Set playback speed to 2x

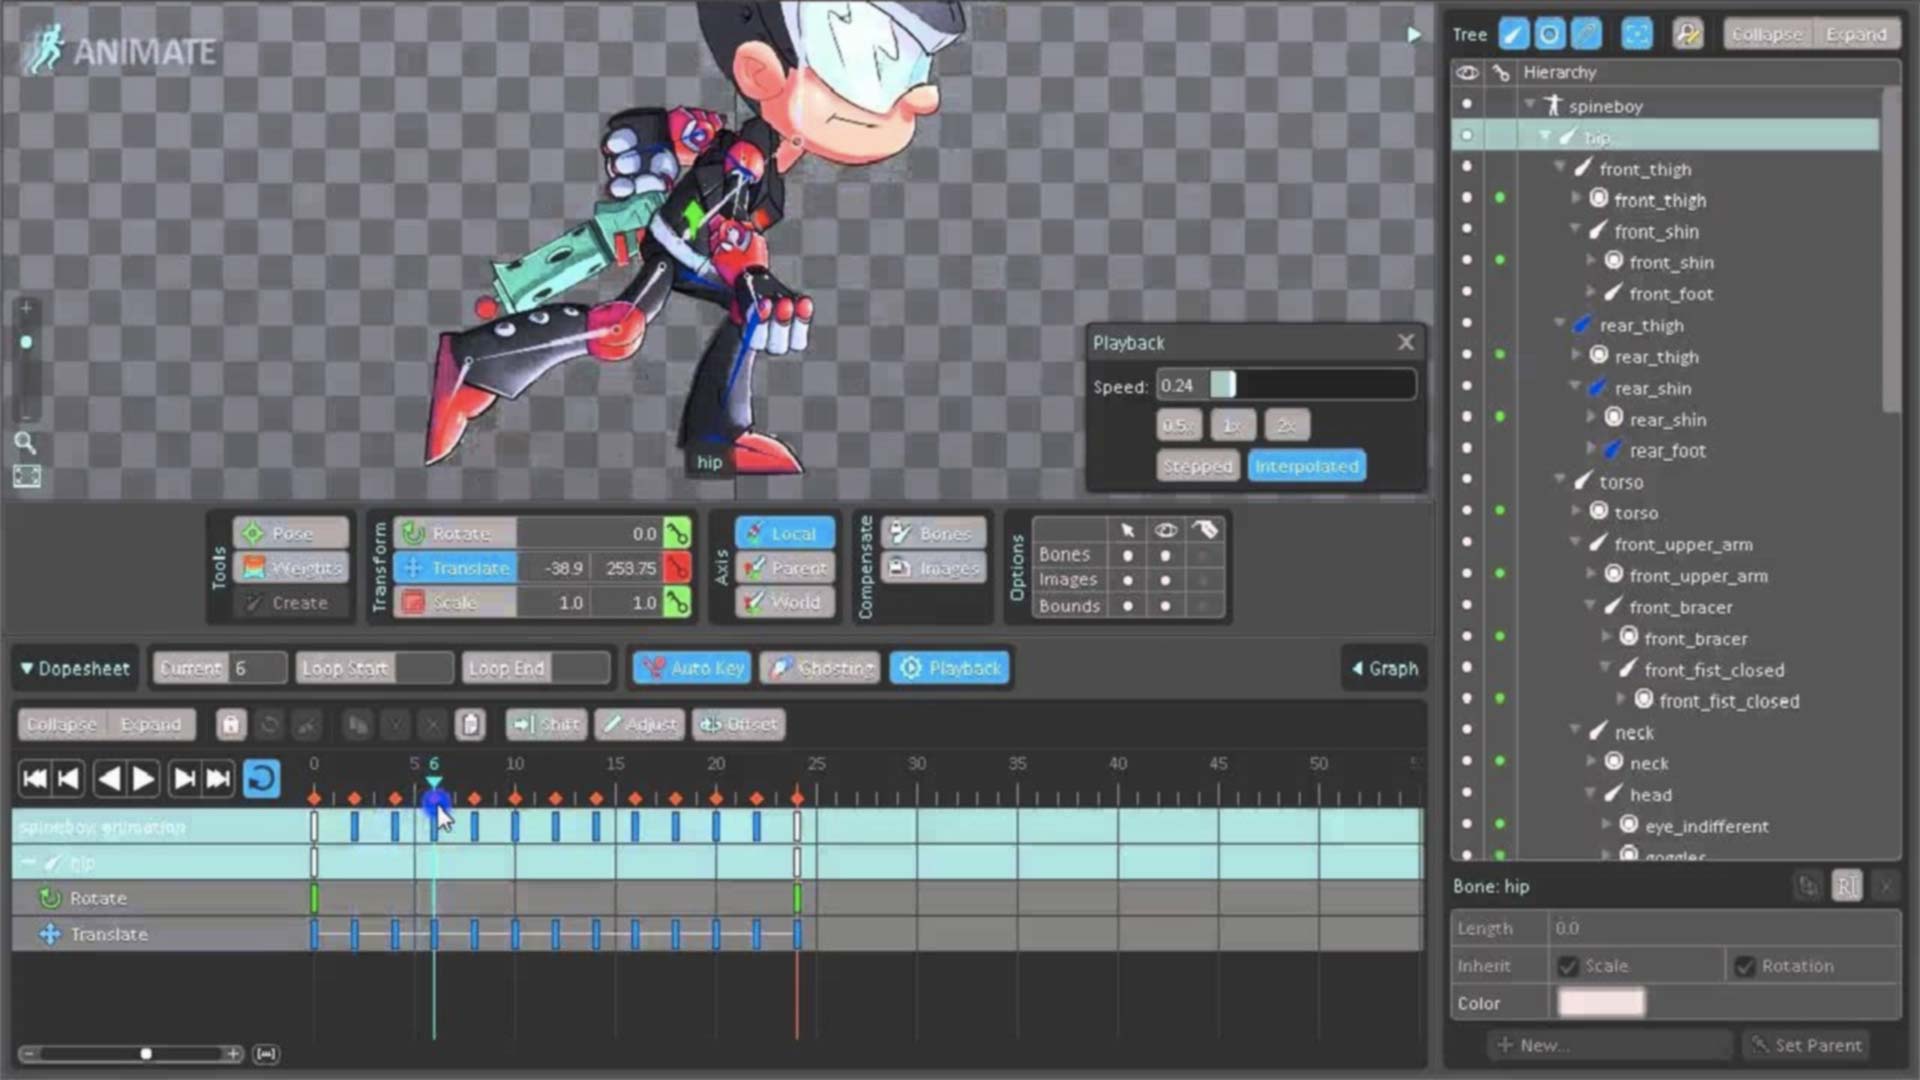click(x=1286, y=426)
